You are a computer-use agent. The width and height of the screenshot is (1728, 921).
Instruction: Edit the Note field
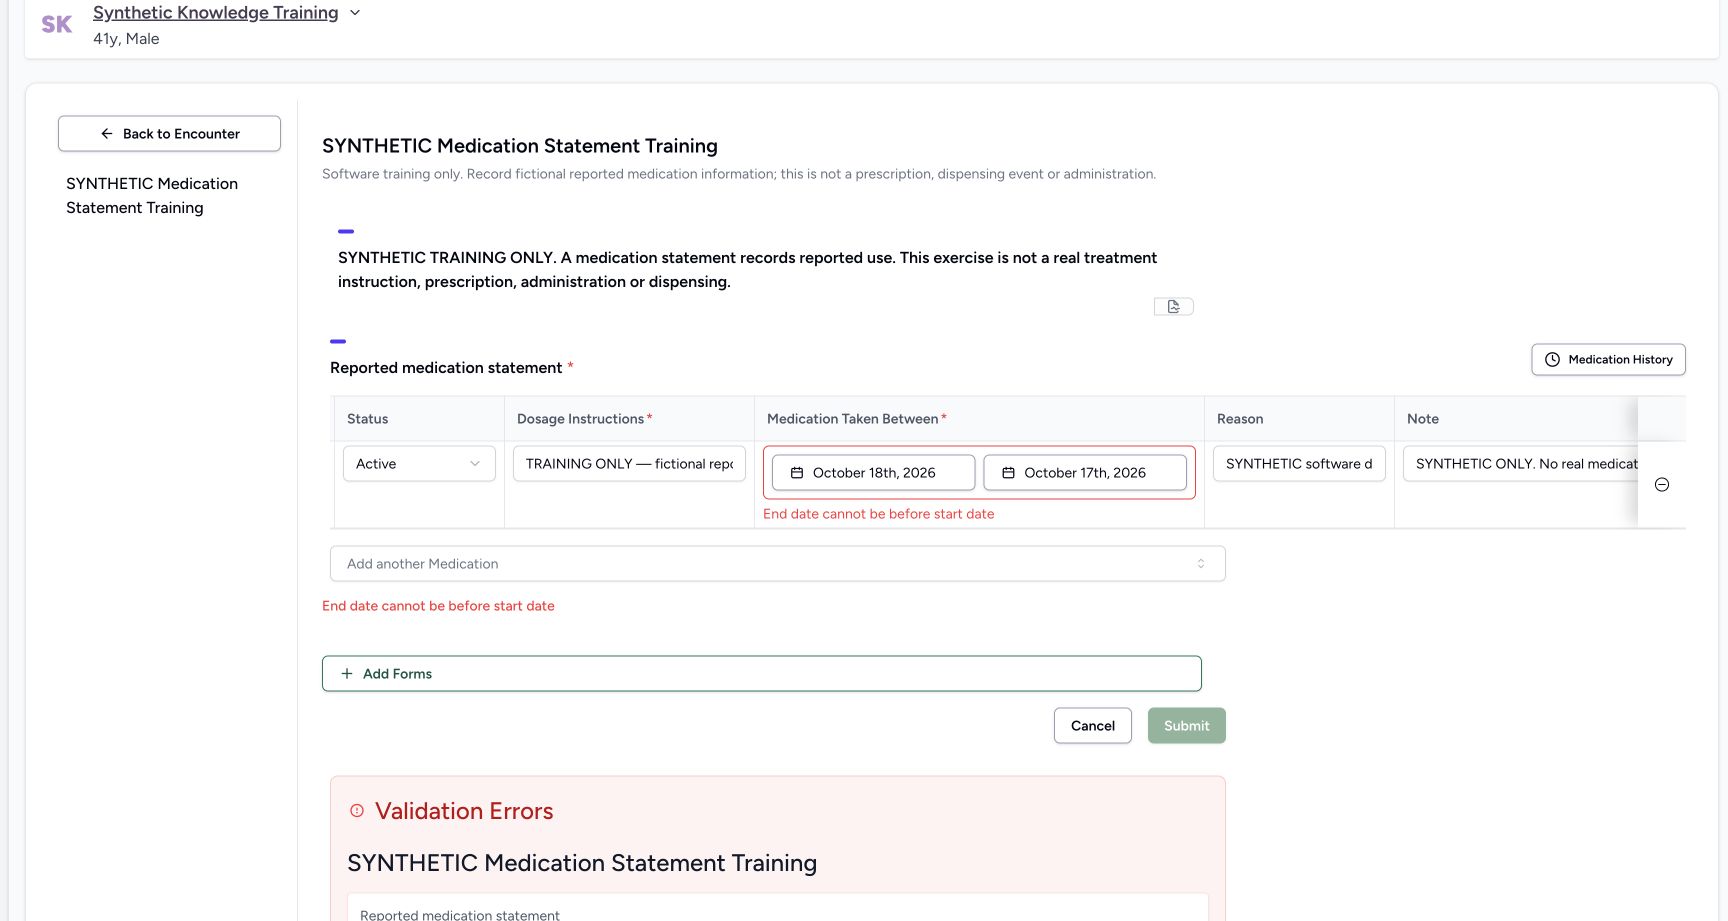pos(1521,464)
